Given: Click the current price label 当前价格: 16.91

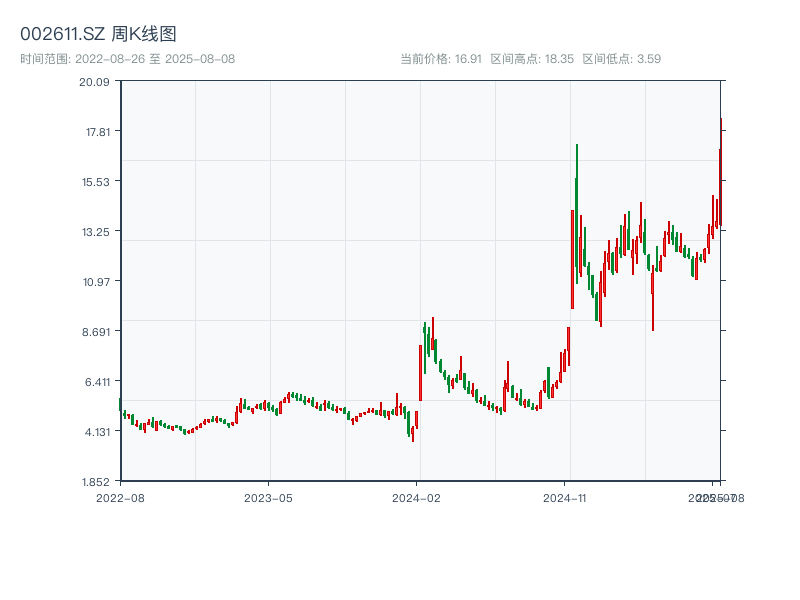Looking at the screenshot, I should [x=441, y=59].
